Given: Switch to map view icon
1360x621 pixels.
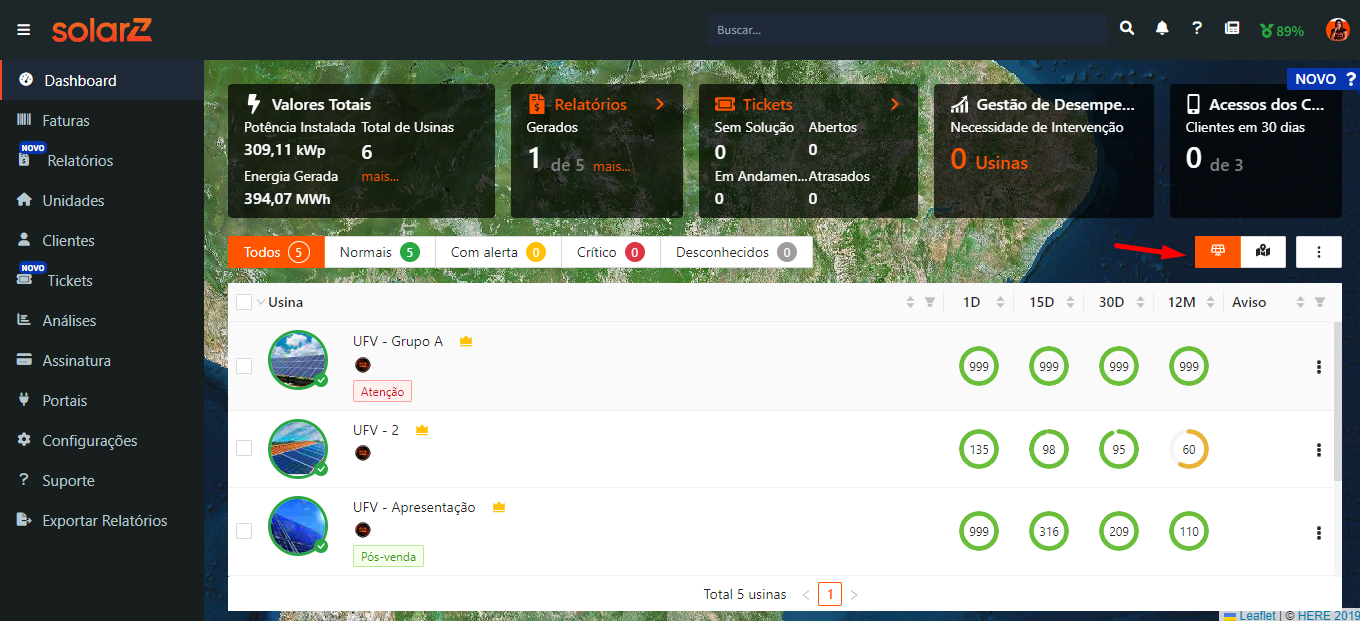Looking at the screenshot, I should 1263,252.
